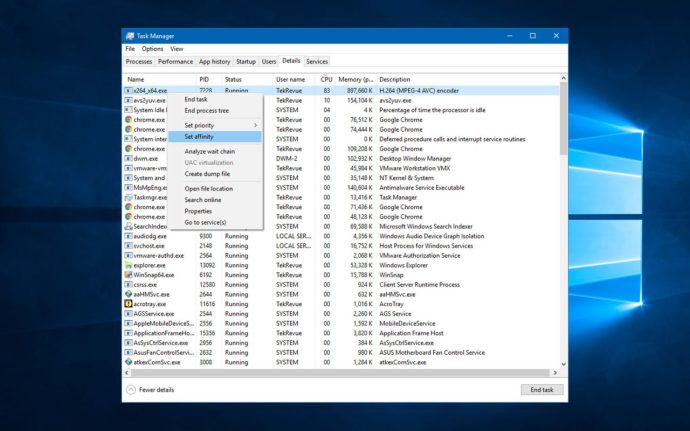The width and height of the screenshot is (690, 431).
Task: Open the Options menu
Action: click(x=152, y=48)
